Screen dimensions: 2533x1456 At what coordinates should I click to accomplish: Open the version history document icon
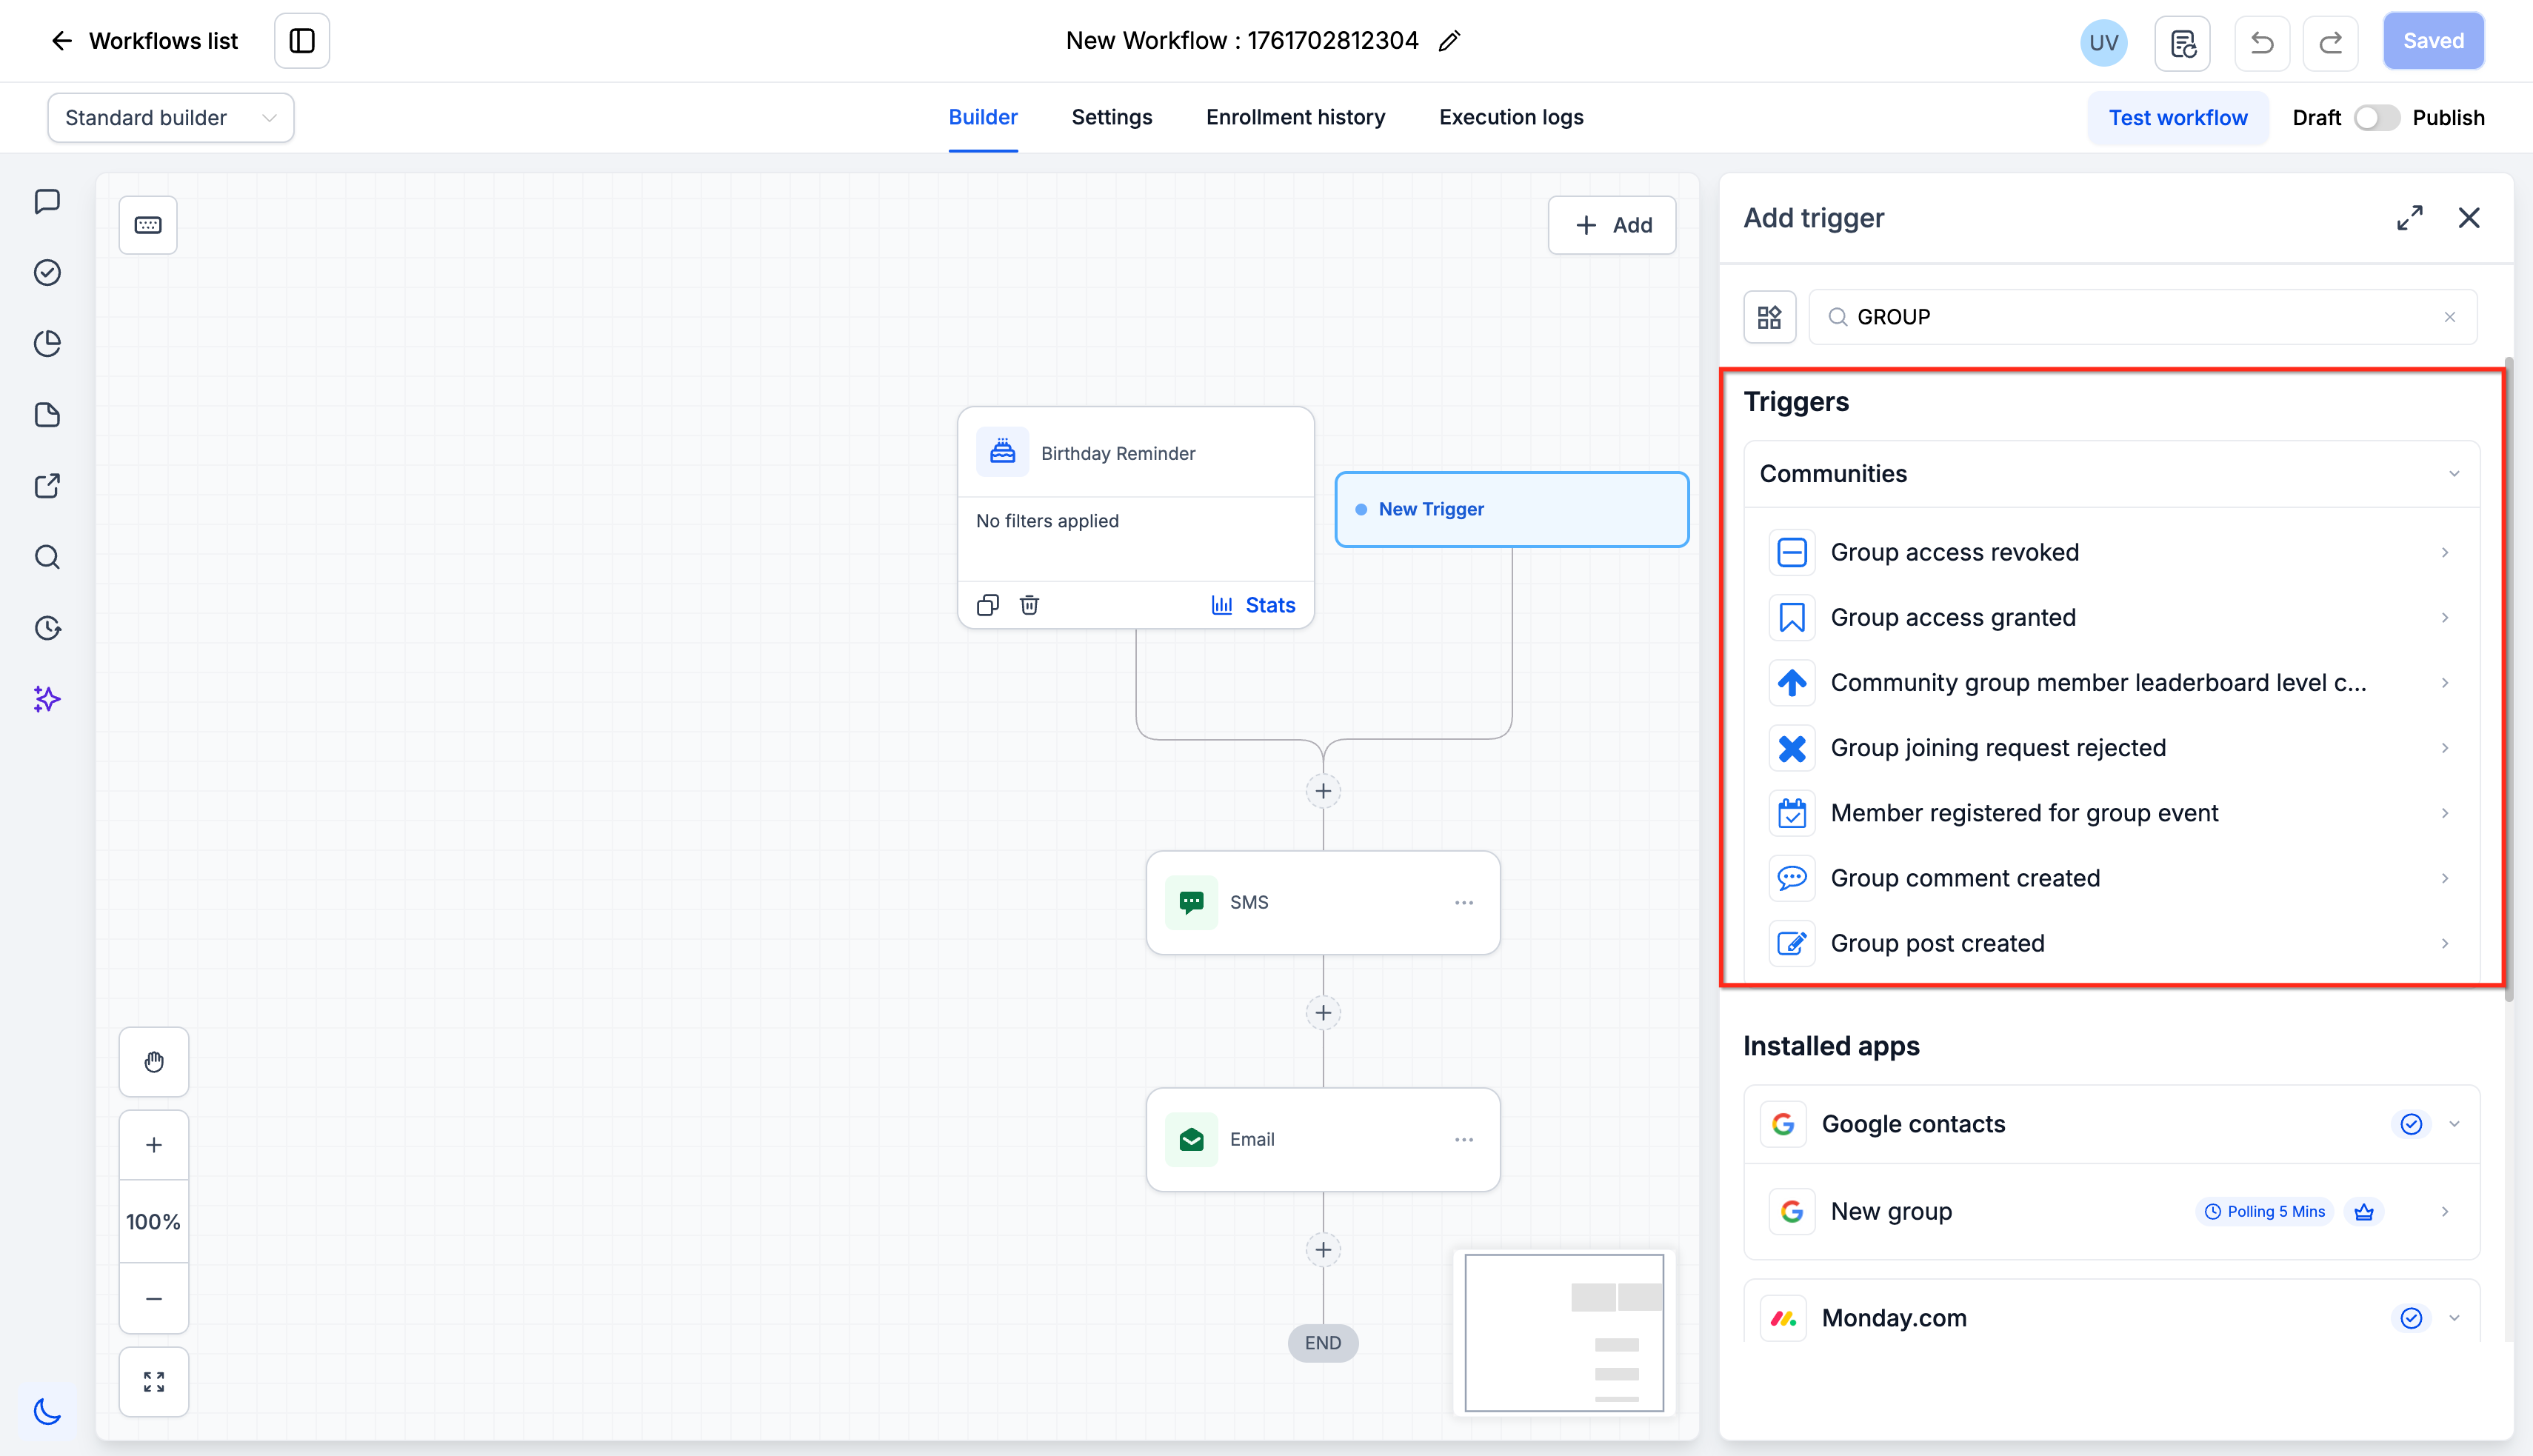[x=2182, y=42]
